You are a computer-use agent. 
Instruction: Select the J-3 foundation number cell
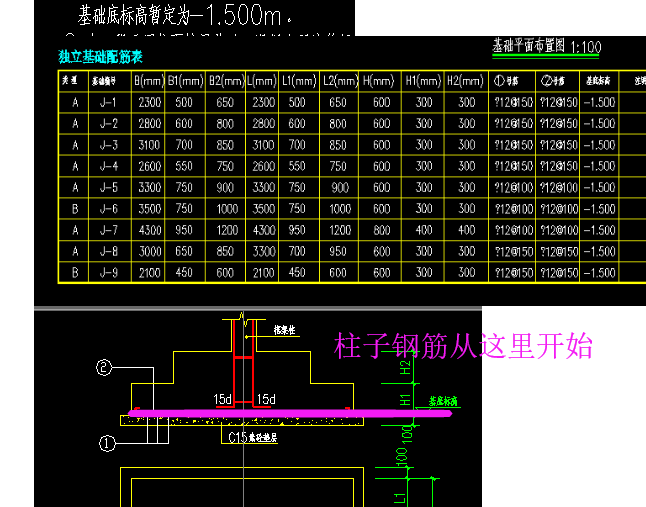pyautogui.click(x=108, y=145)
